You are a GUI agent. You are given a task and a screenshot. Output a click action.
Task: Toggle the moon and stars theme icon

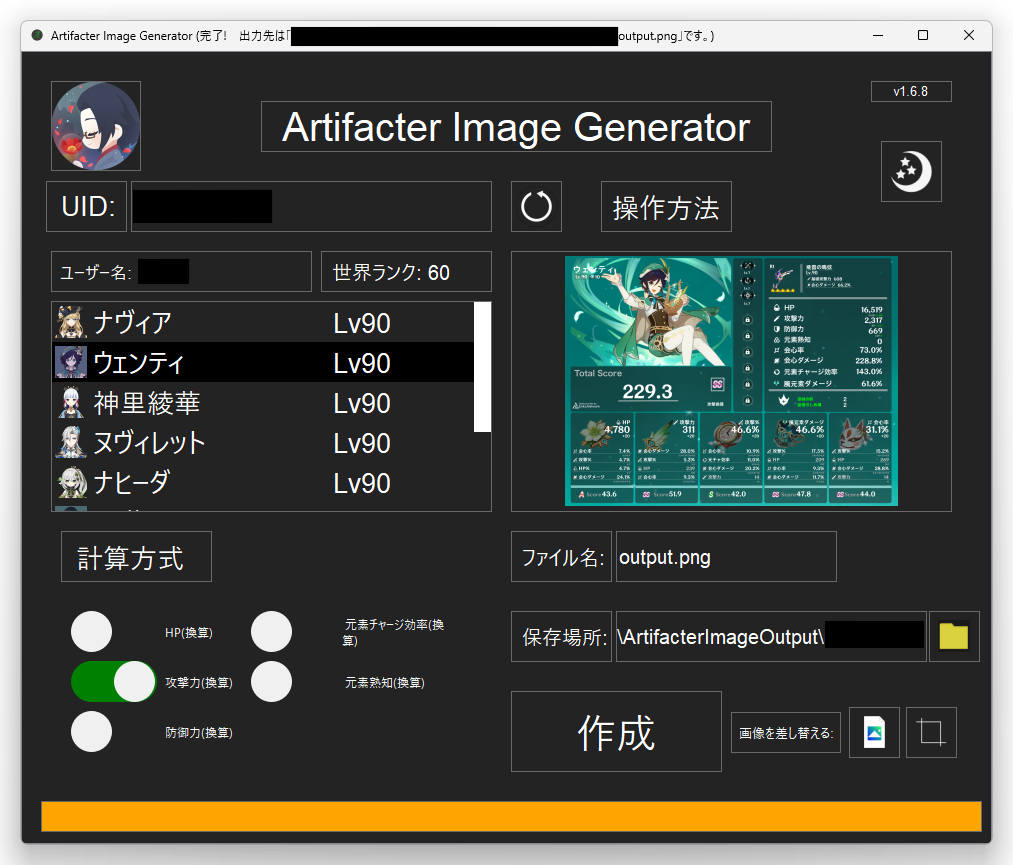pos(911,171)
